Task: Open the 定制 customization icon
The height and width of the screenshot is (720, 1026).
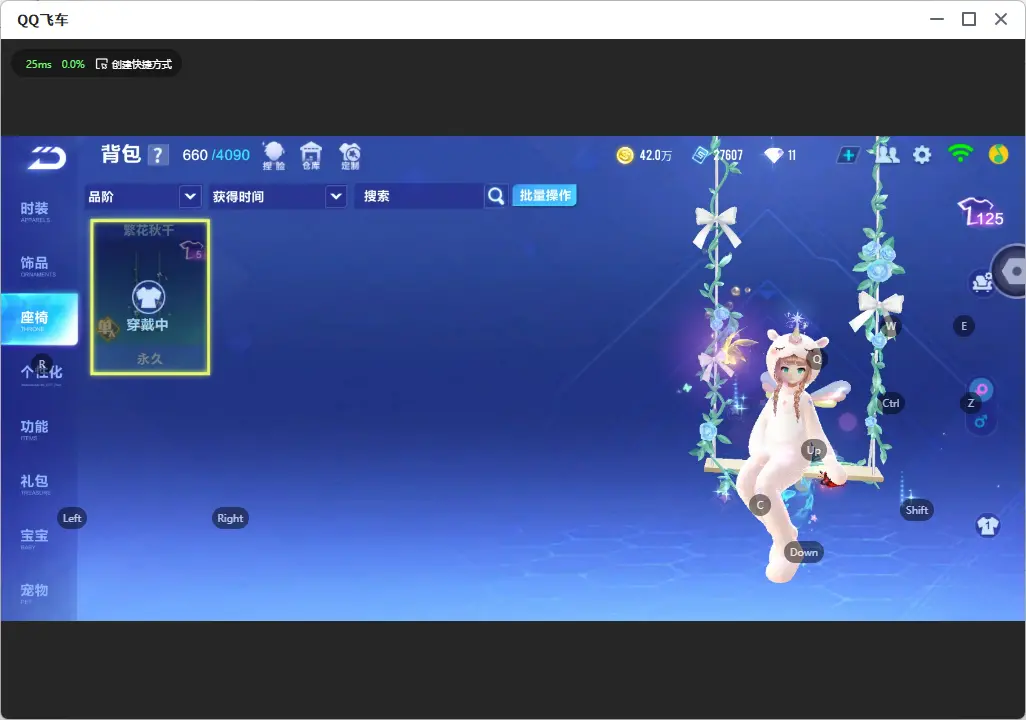Action: tap(350, 156)
